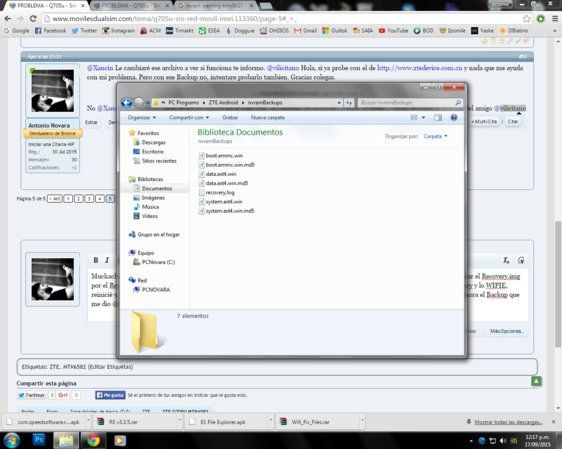Click the Chrome address bar URL
Viewport: 562px width, 449px height.
175,19
